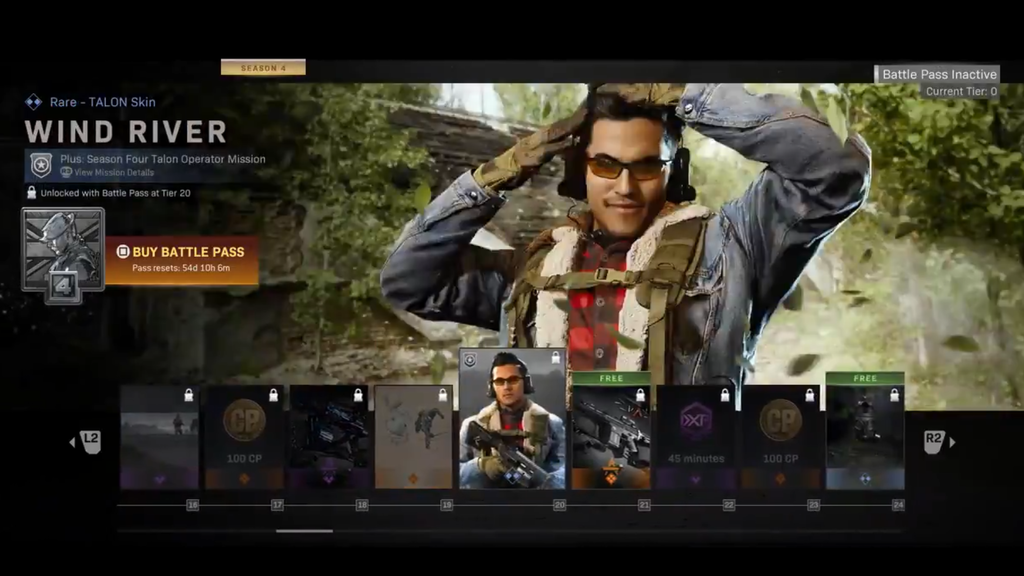Buy the Battle Pass
The image size is (1024, 576).
pos(182,259)
